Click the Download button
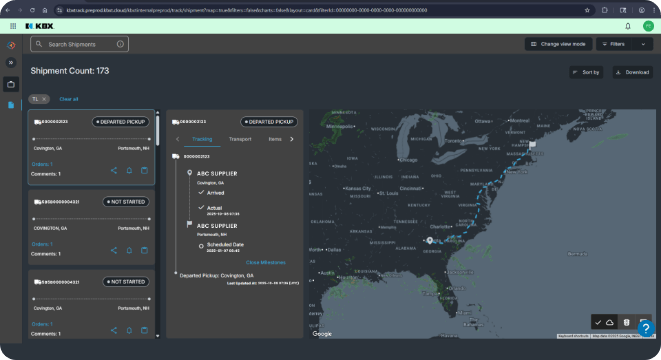 (x=632, y=72)
